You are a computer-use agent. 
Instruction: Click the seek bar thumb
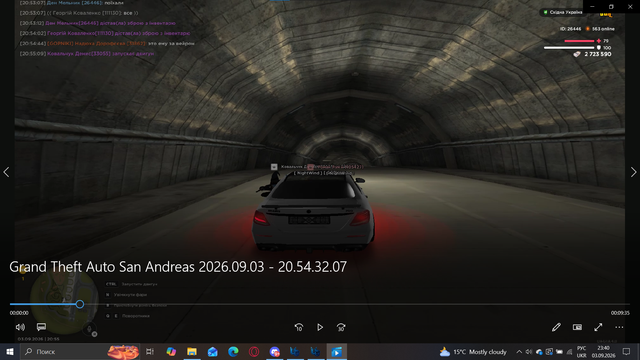pyautogui.click(x=80, y=304)
